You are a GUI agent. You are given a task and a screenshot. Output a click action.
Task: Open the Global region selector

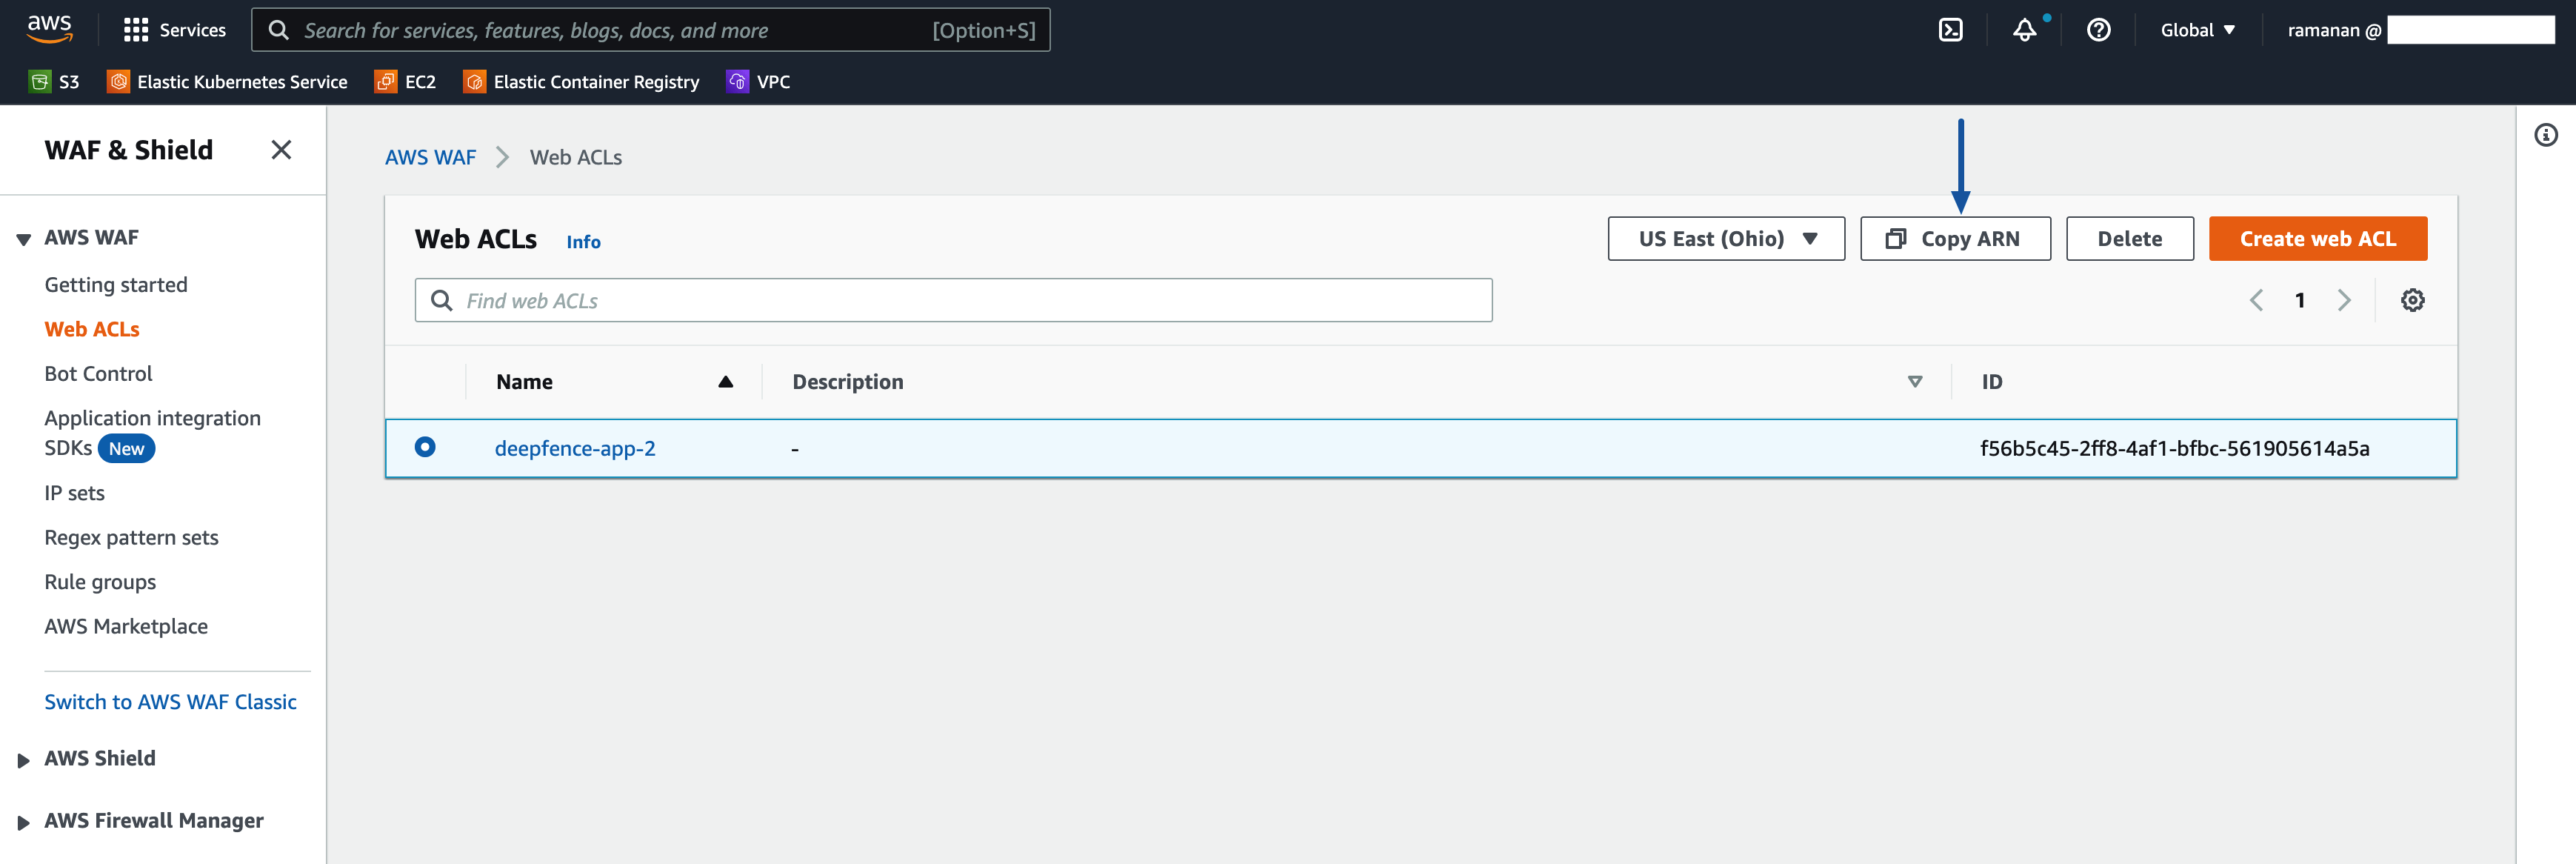[2197, 30]
